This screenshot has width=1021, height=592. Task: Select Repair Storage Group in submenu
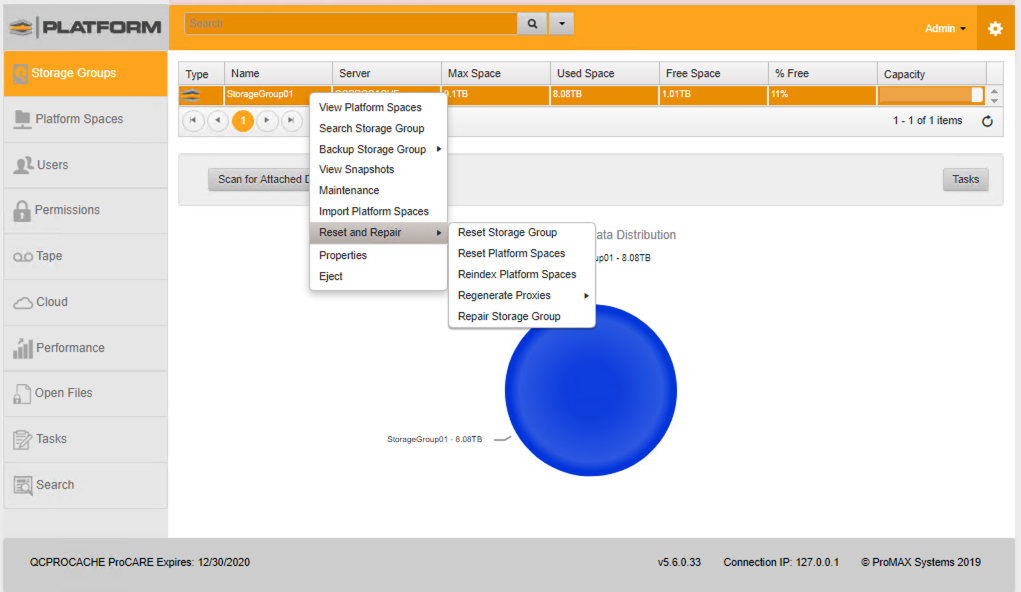[x=522, y=317]
